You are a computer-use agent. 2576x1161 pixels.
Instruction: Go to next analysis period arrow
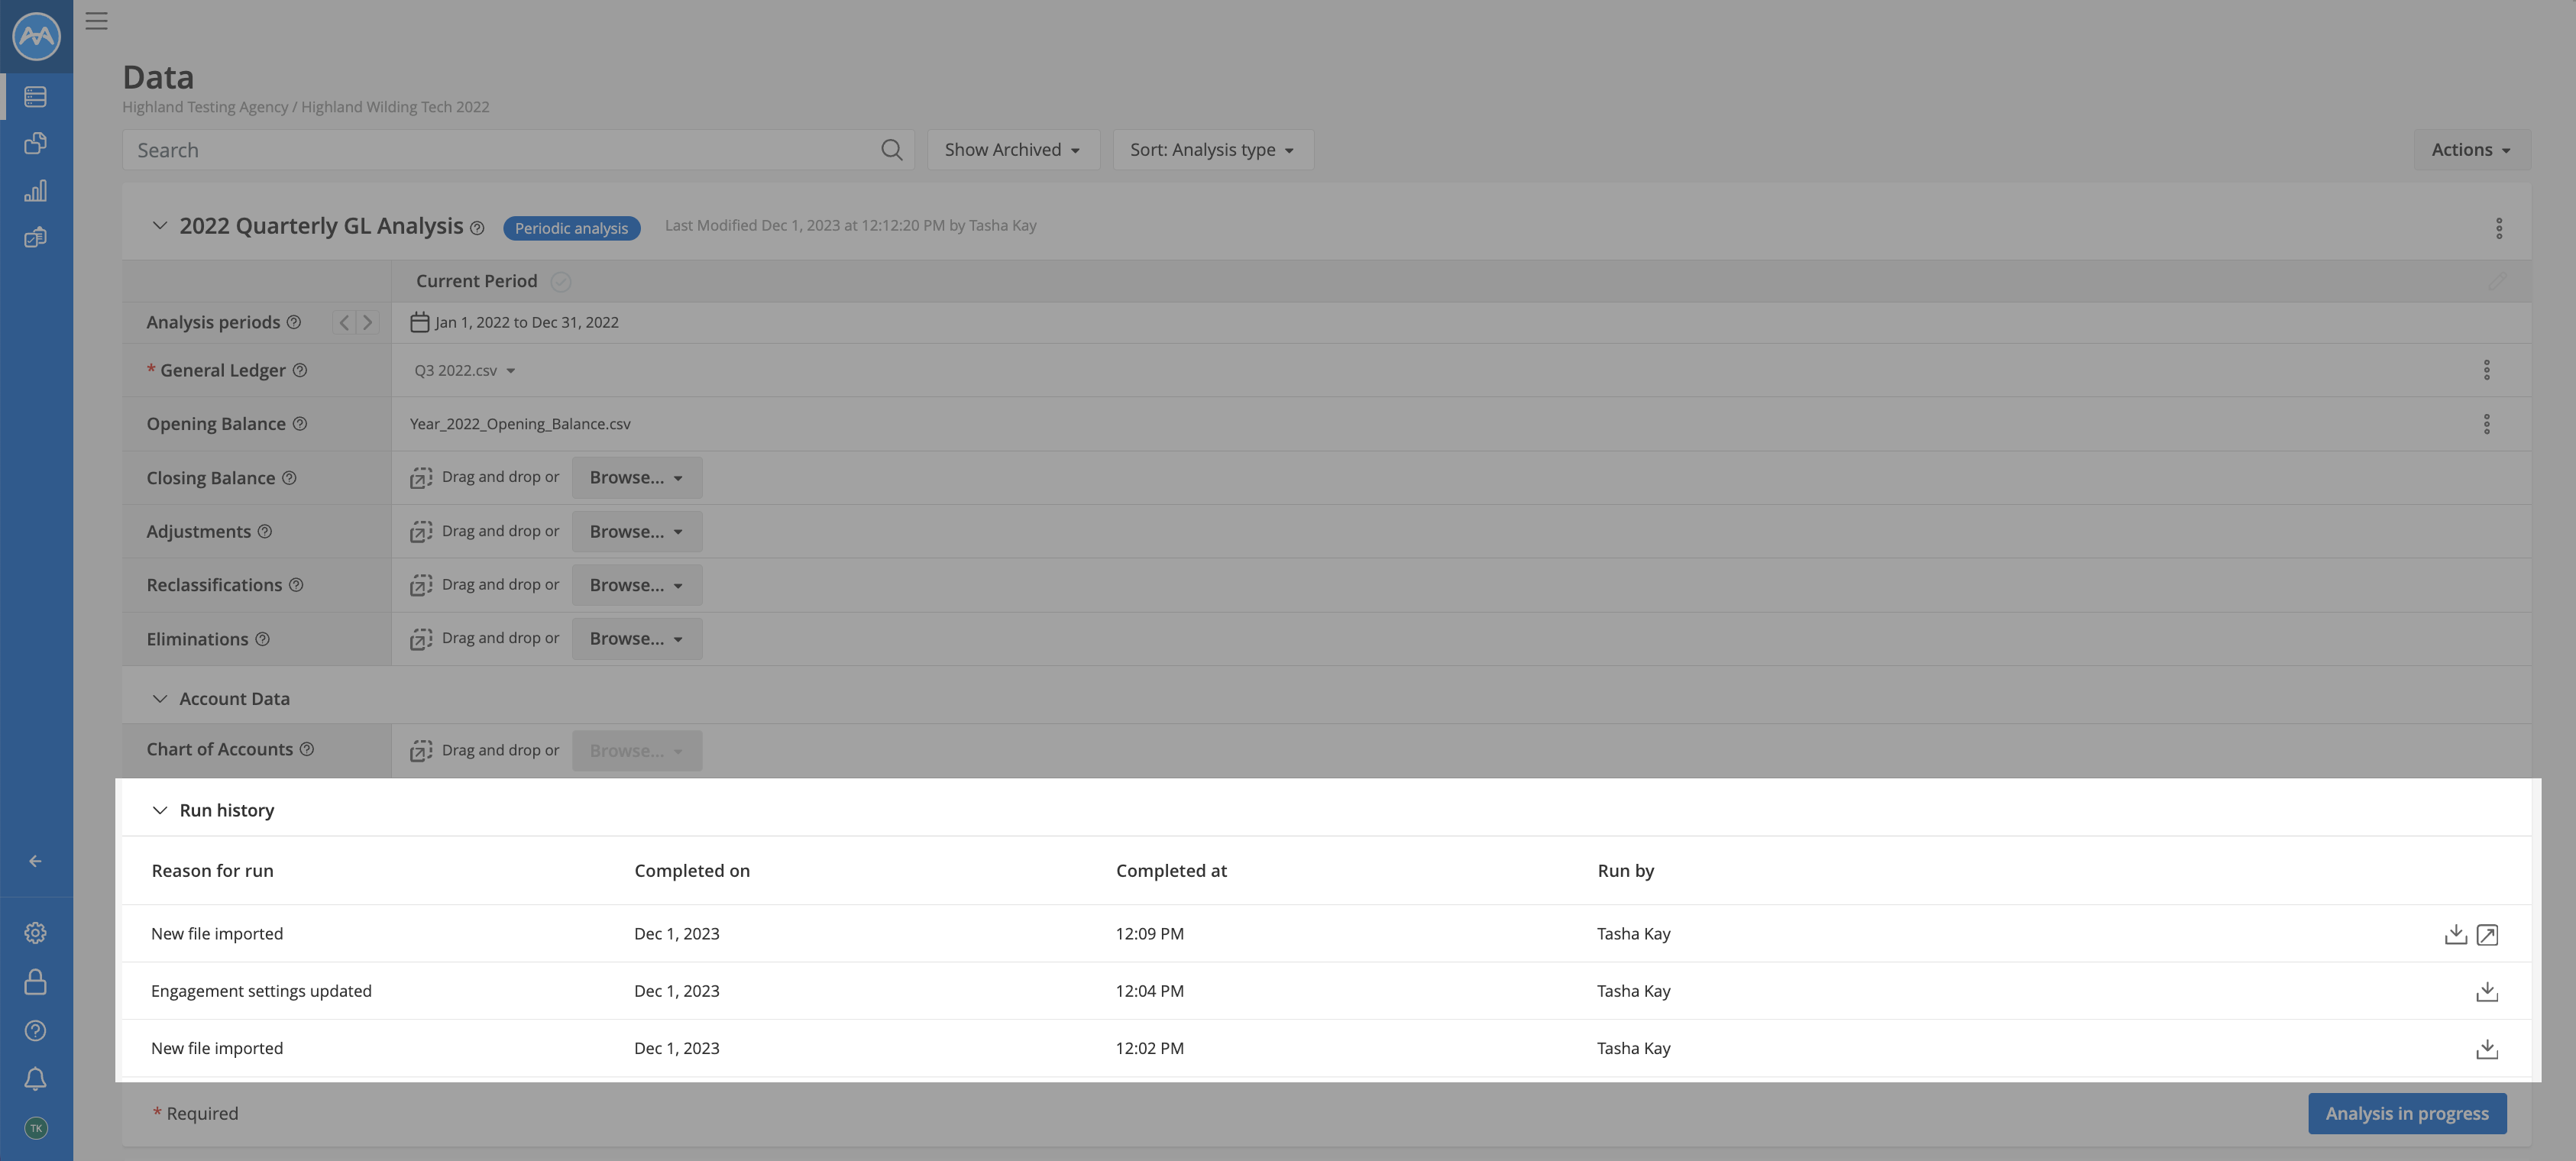point(367,322)
